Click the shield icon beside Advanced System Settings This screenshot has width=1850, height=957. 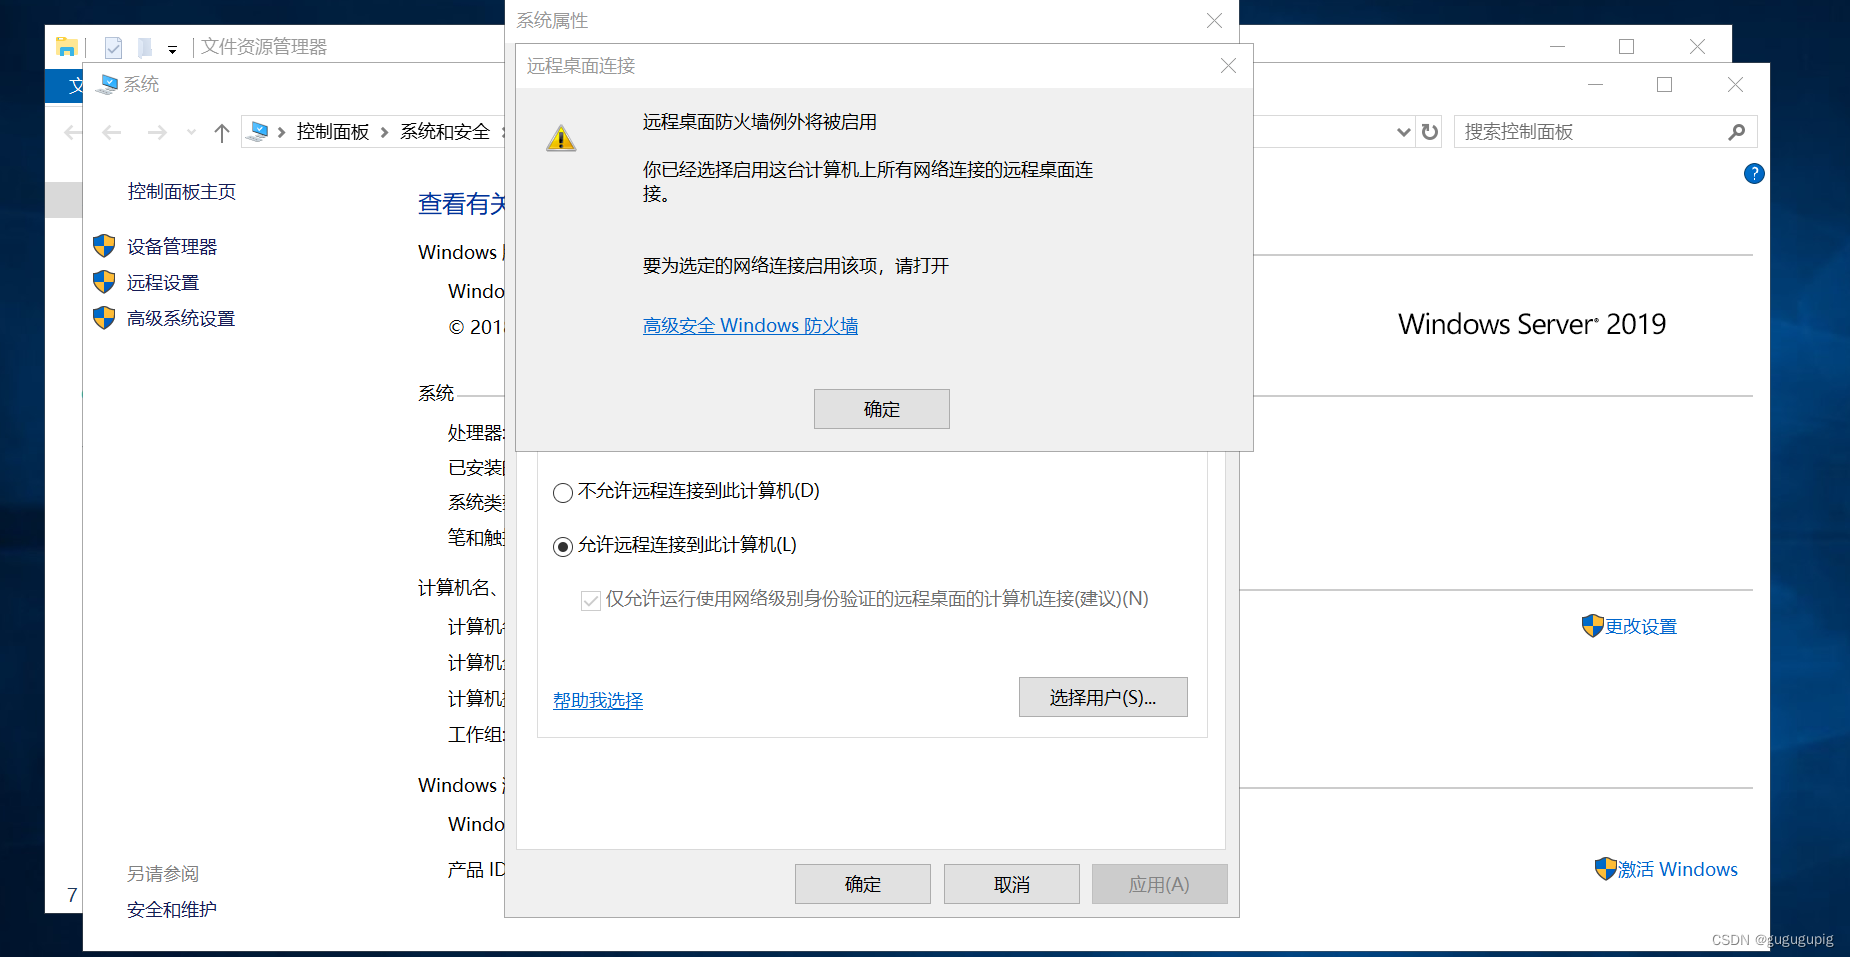(x=104, y=318)
